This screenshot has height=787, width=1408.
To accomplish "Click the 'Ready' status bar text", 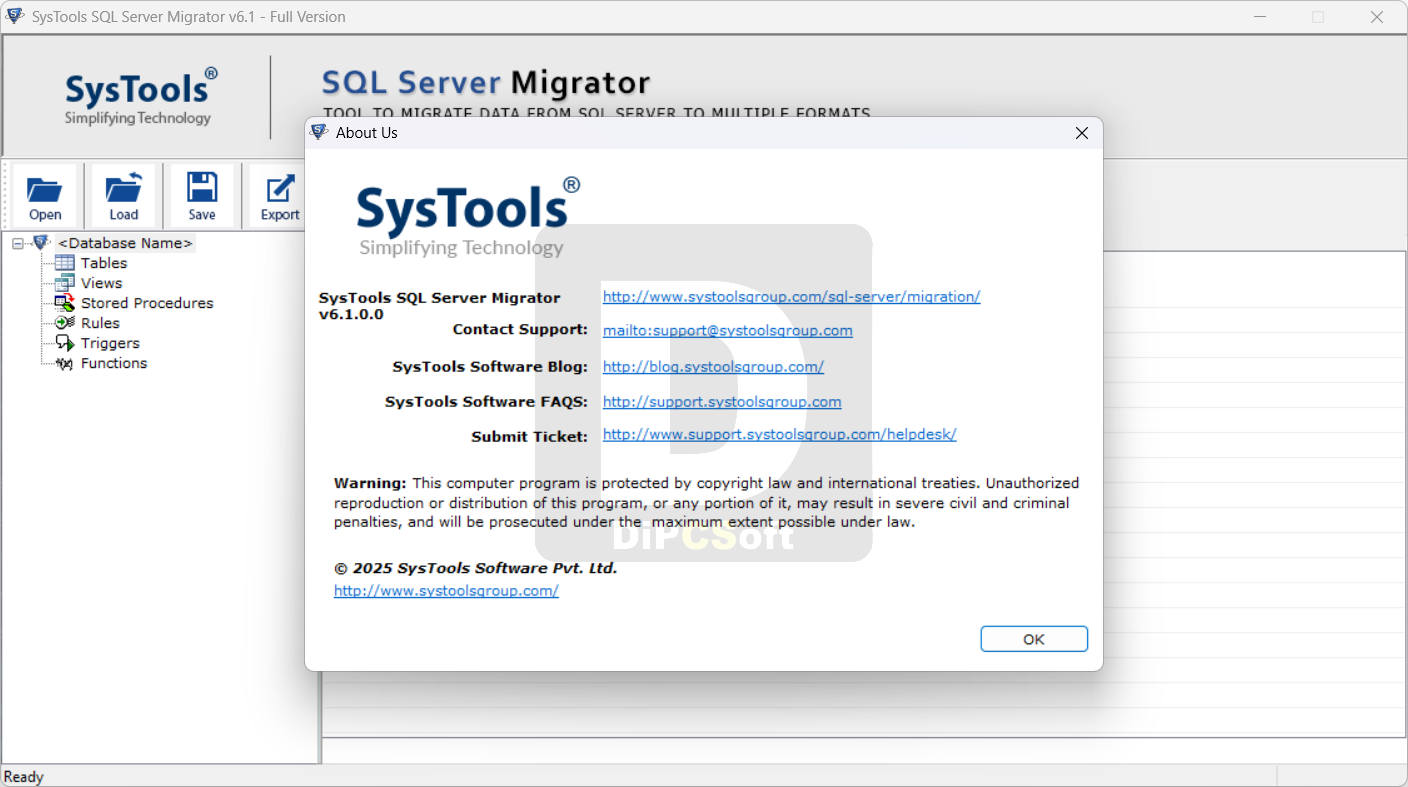I will (x=24, y=777).
